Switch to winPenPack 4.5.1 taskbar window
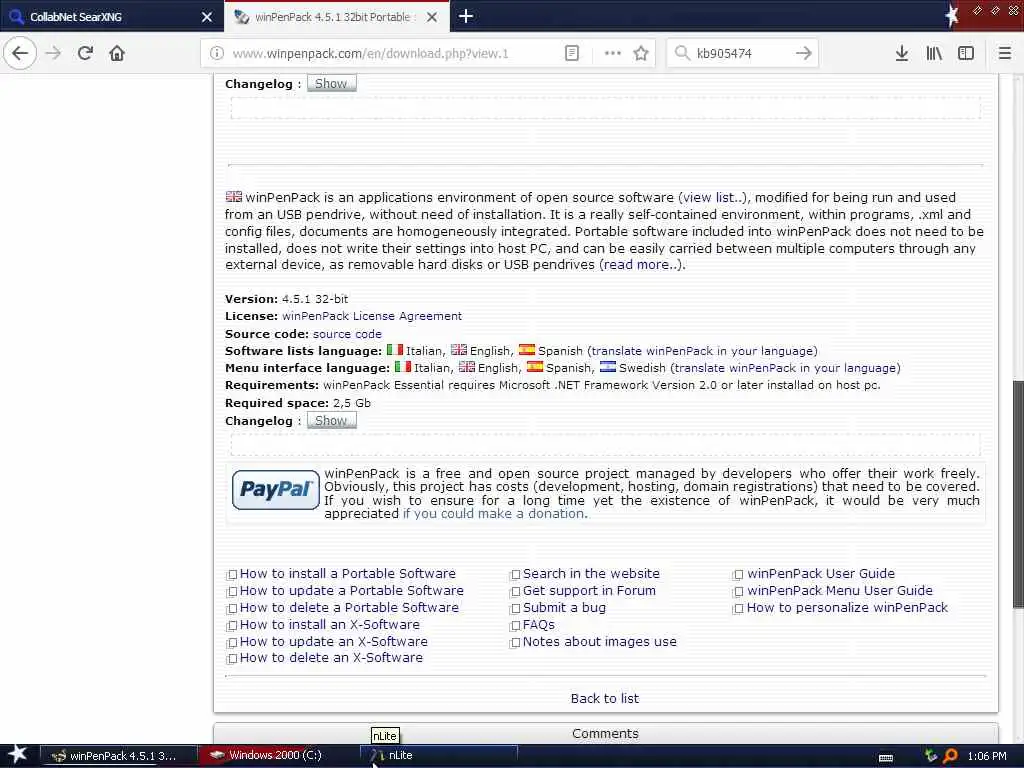1024x768 pixels. (118, 756)
